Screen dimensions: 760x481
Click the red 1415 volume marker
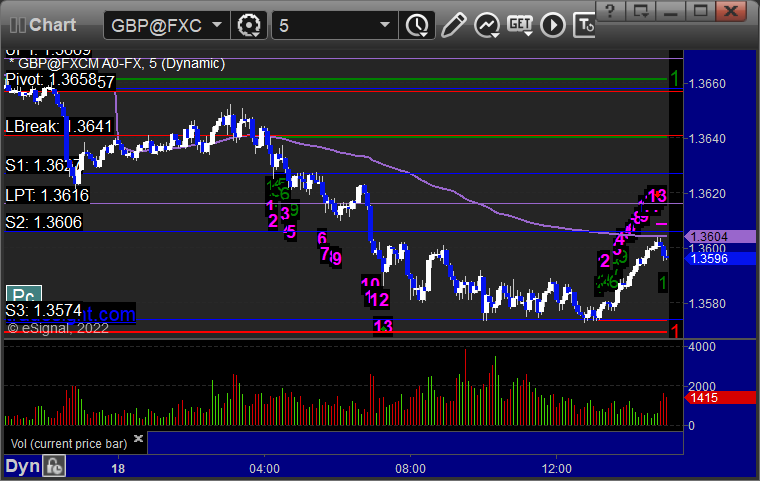(721, 398)
